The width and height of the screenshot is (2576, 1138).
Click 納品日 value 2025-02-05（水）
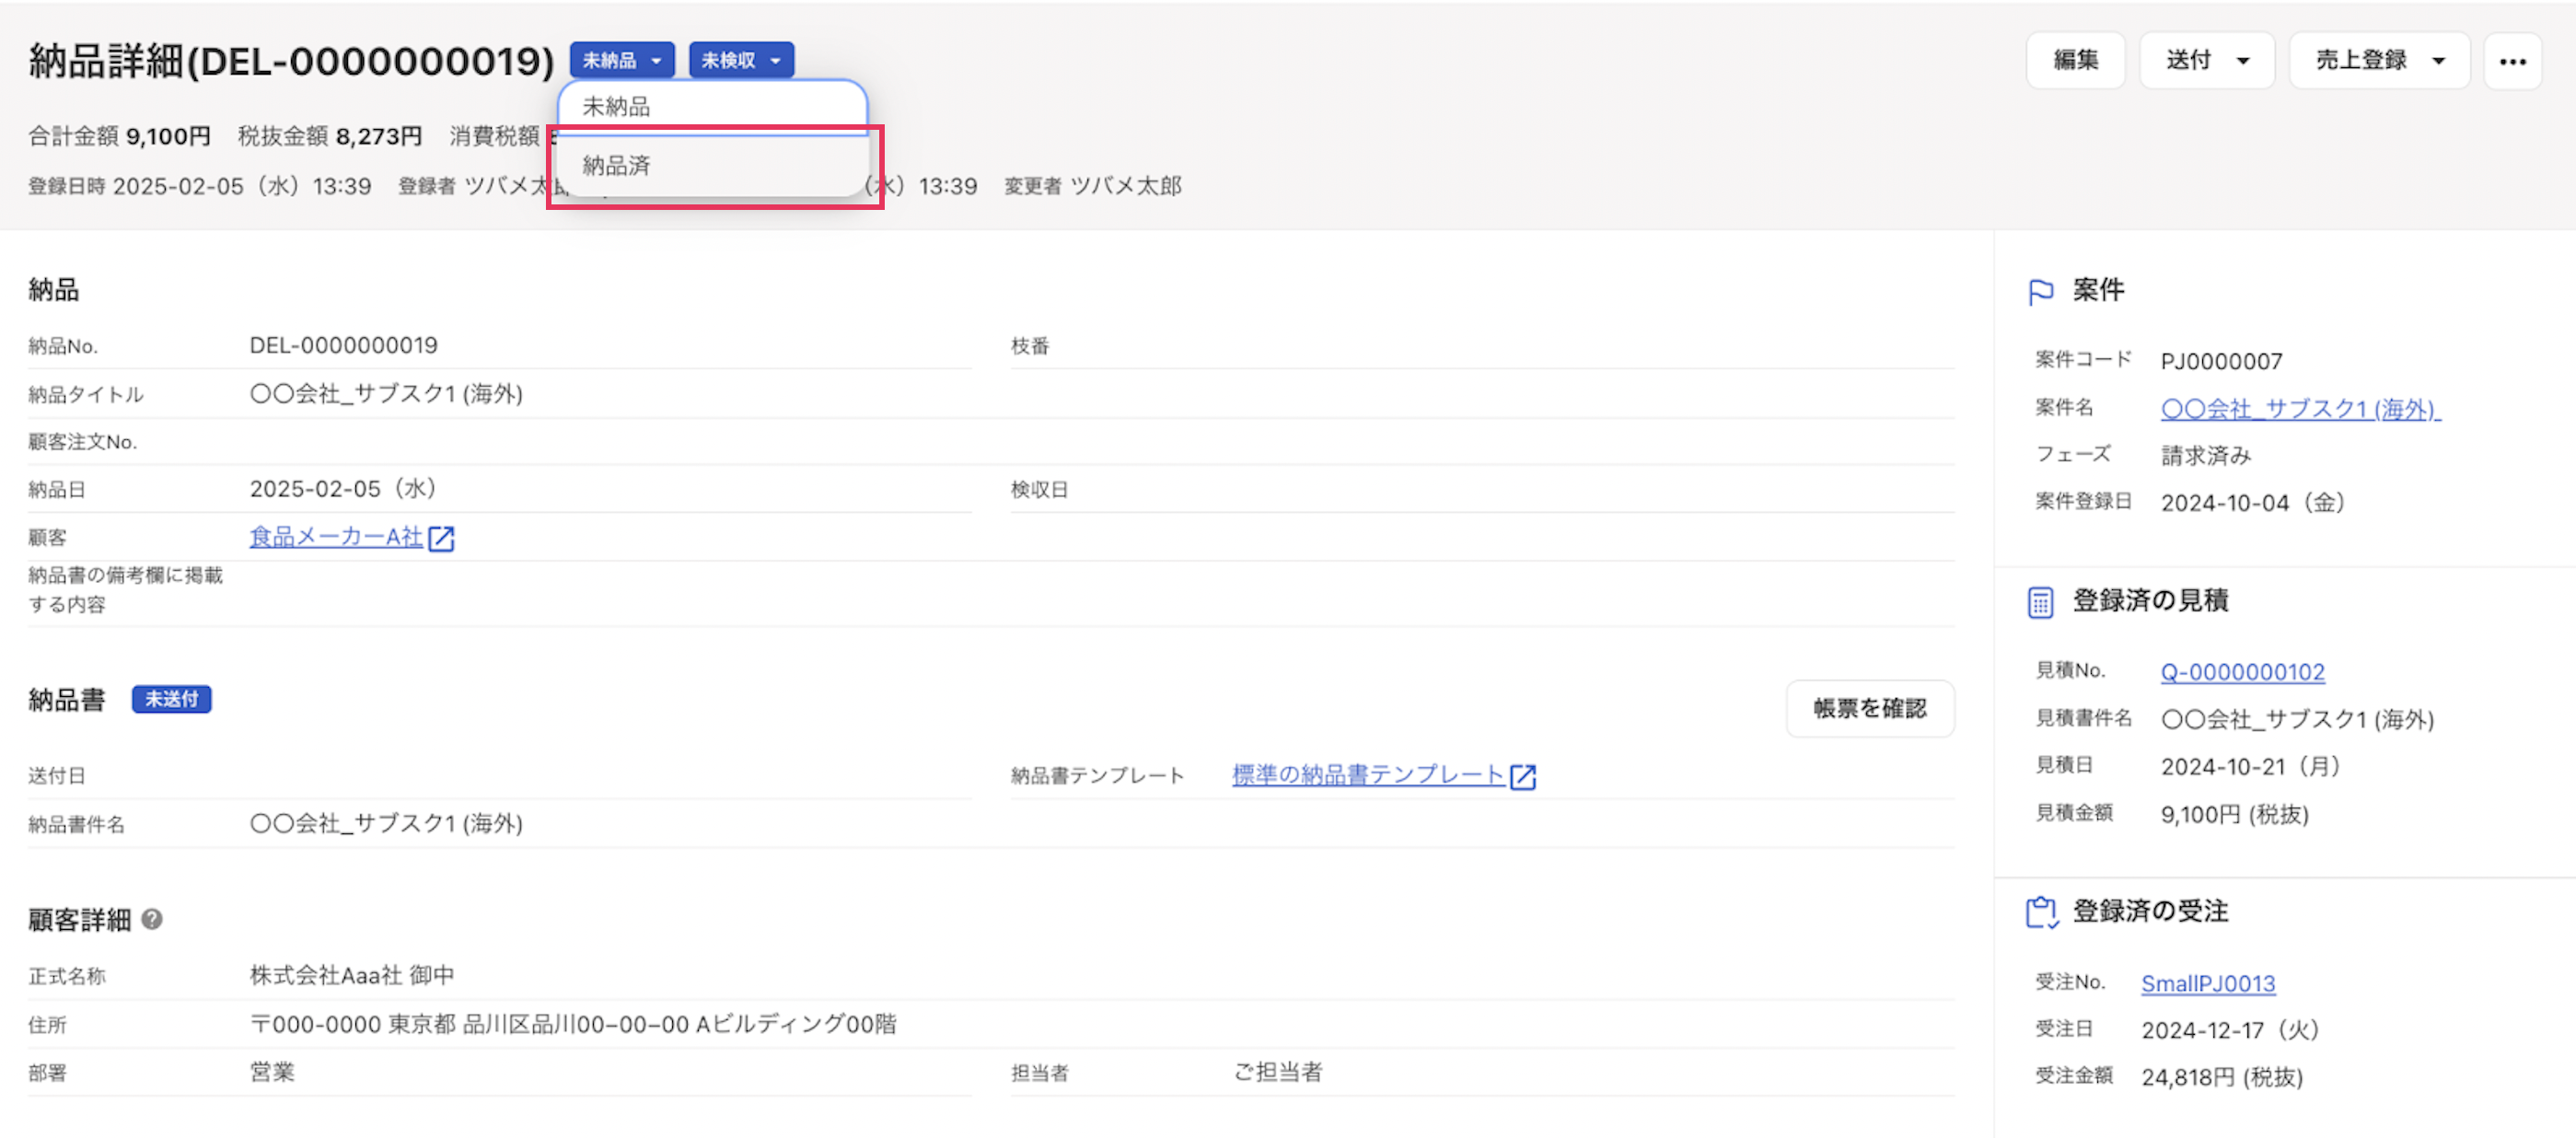pos(343,489)
